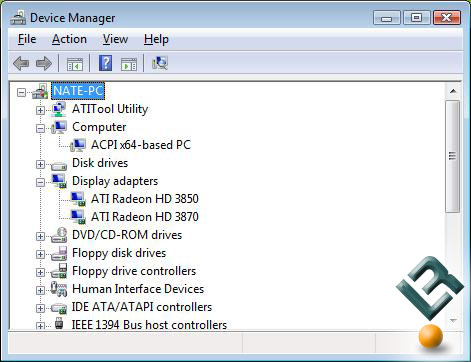Select the Human Interface Devices label

tap(138, 289)
